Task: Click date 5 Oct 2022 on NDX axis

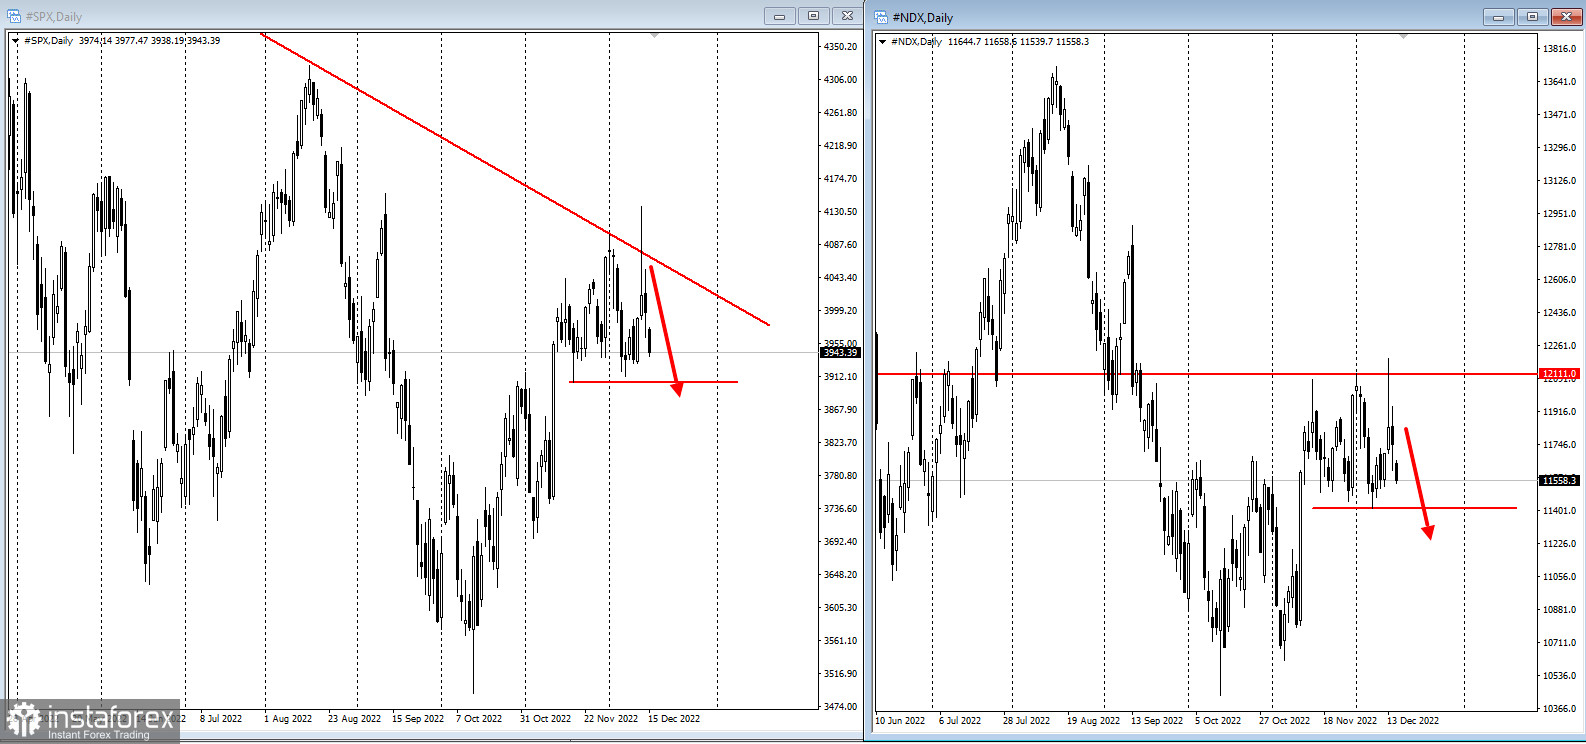Action: [x=1218, y=721]
